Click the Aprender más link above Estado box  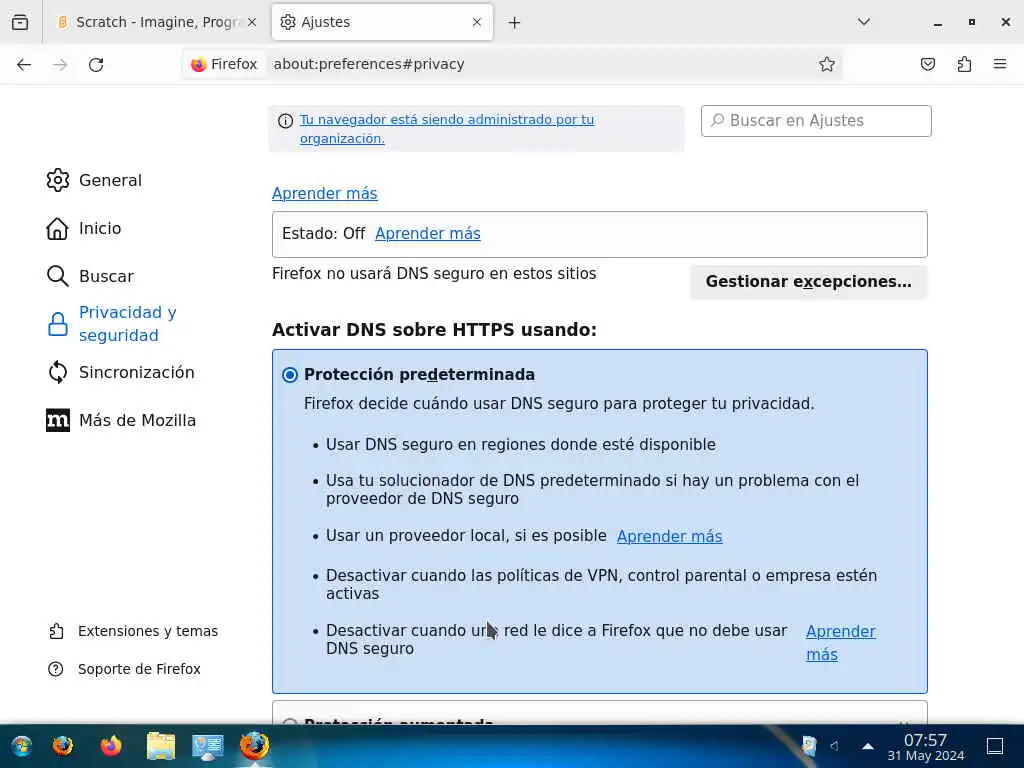pos(325,193)
